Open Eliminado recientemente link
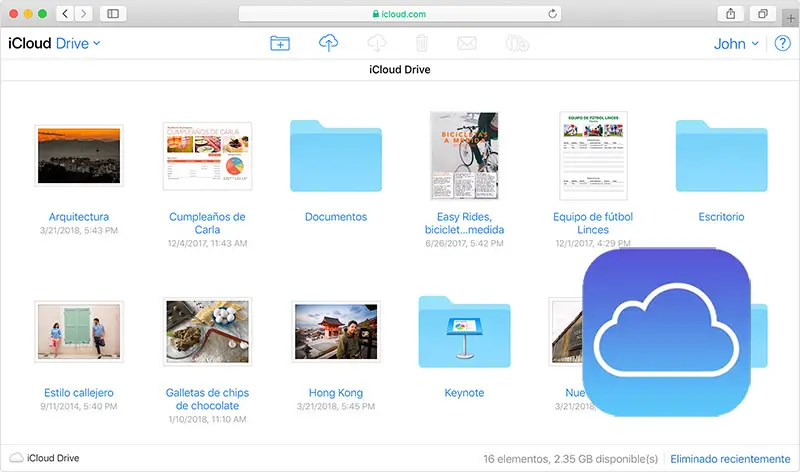Viewport: 800px width, 472px height. 730,459
